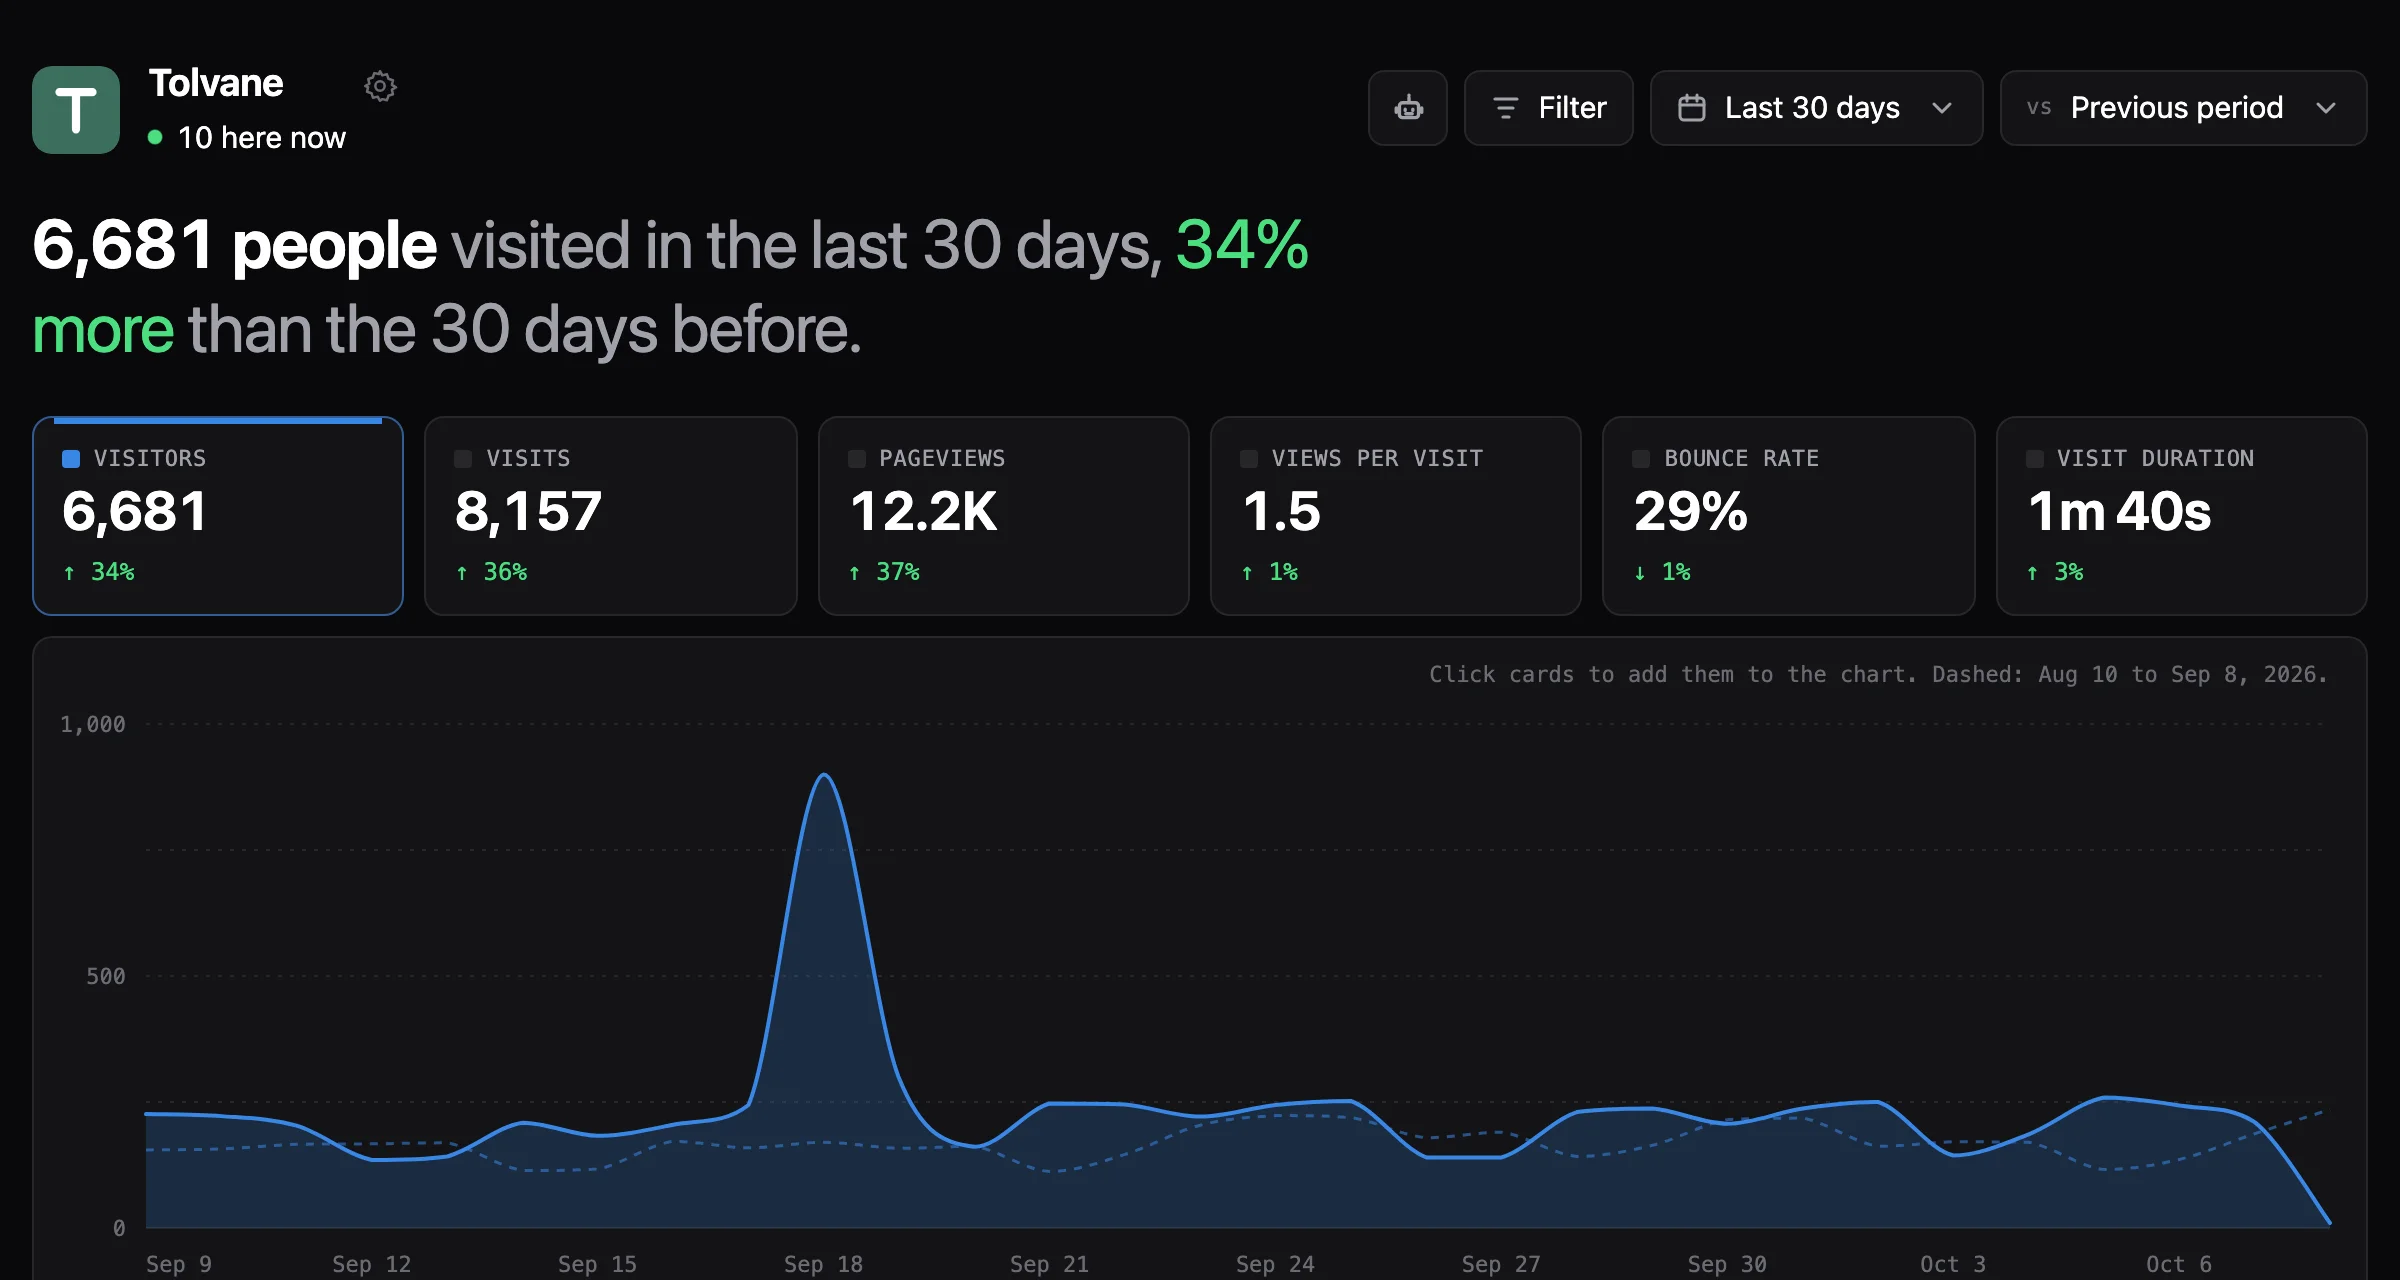The width and height of the screenshot is (2400, 1280).
Task: Click the Dashed: Aug 10 to Sep 8 note
Action: coord(2130,674)
